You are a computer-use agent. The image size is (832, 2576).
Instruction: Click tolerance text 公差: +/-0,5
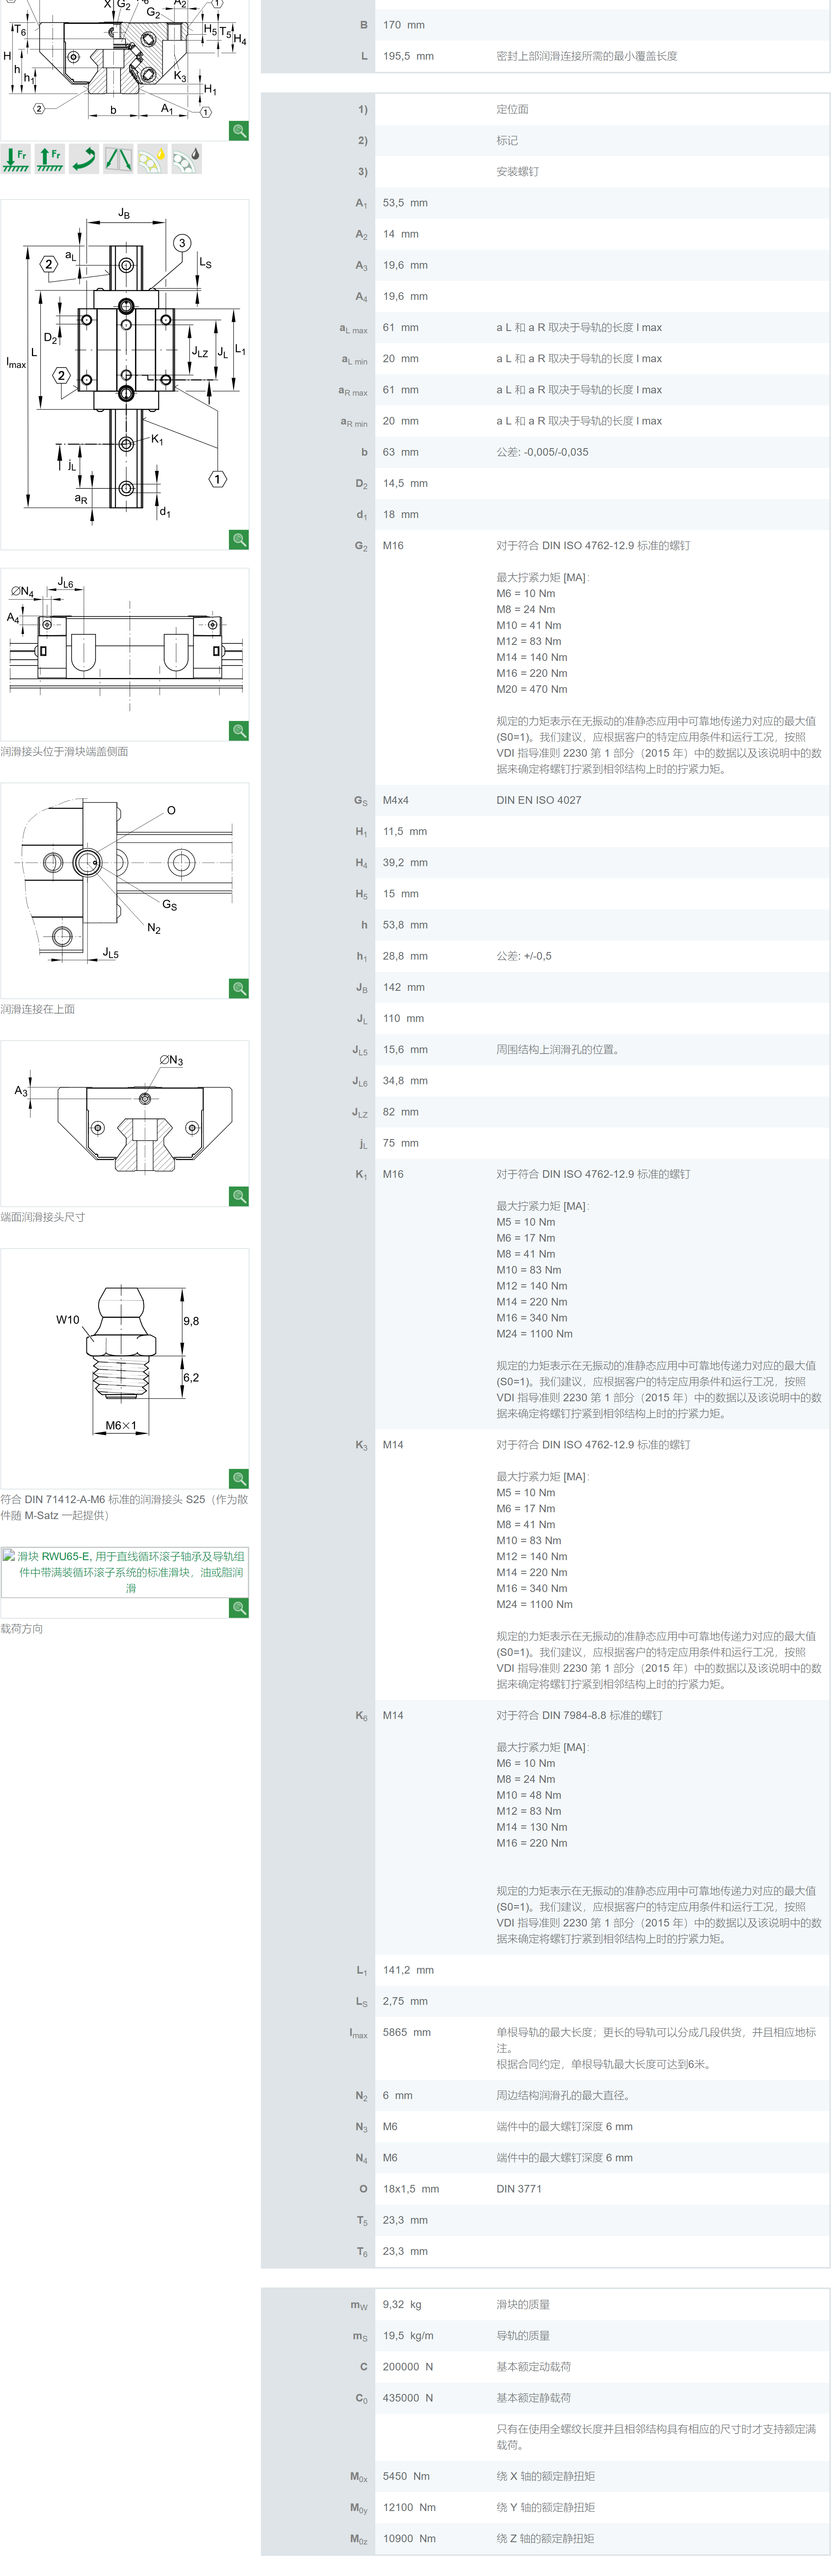point(524,956)
